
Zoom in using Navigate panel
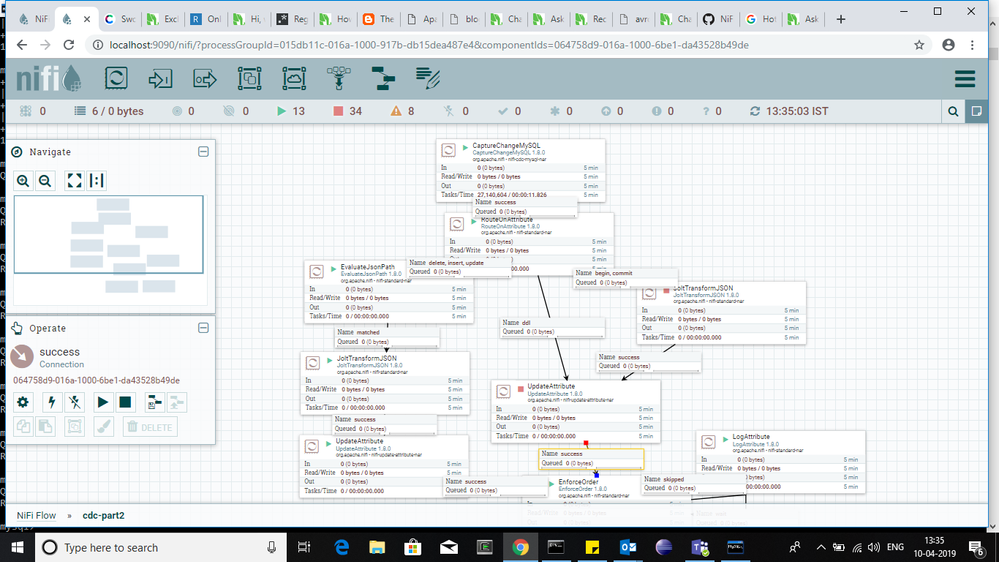tap(23, 181)
